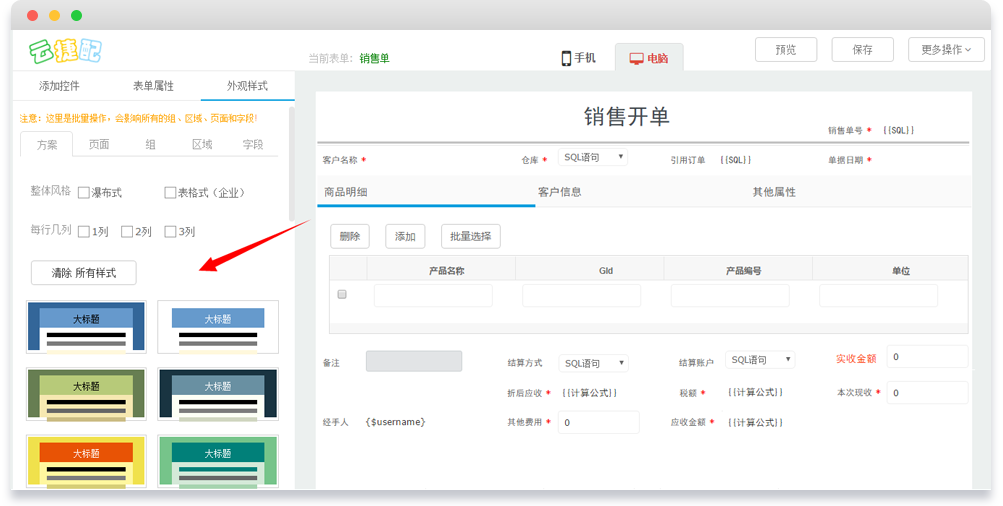Tick the product table row checkbox
Screen dimensions: 1003x506
tap(342, 295)
